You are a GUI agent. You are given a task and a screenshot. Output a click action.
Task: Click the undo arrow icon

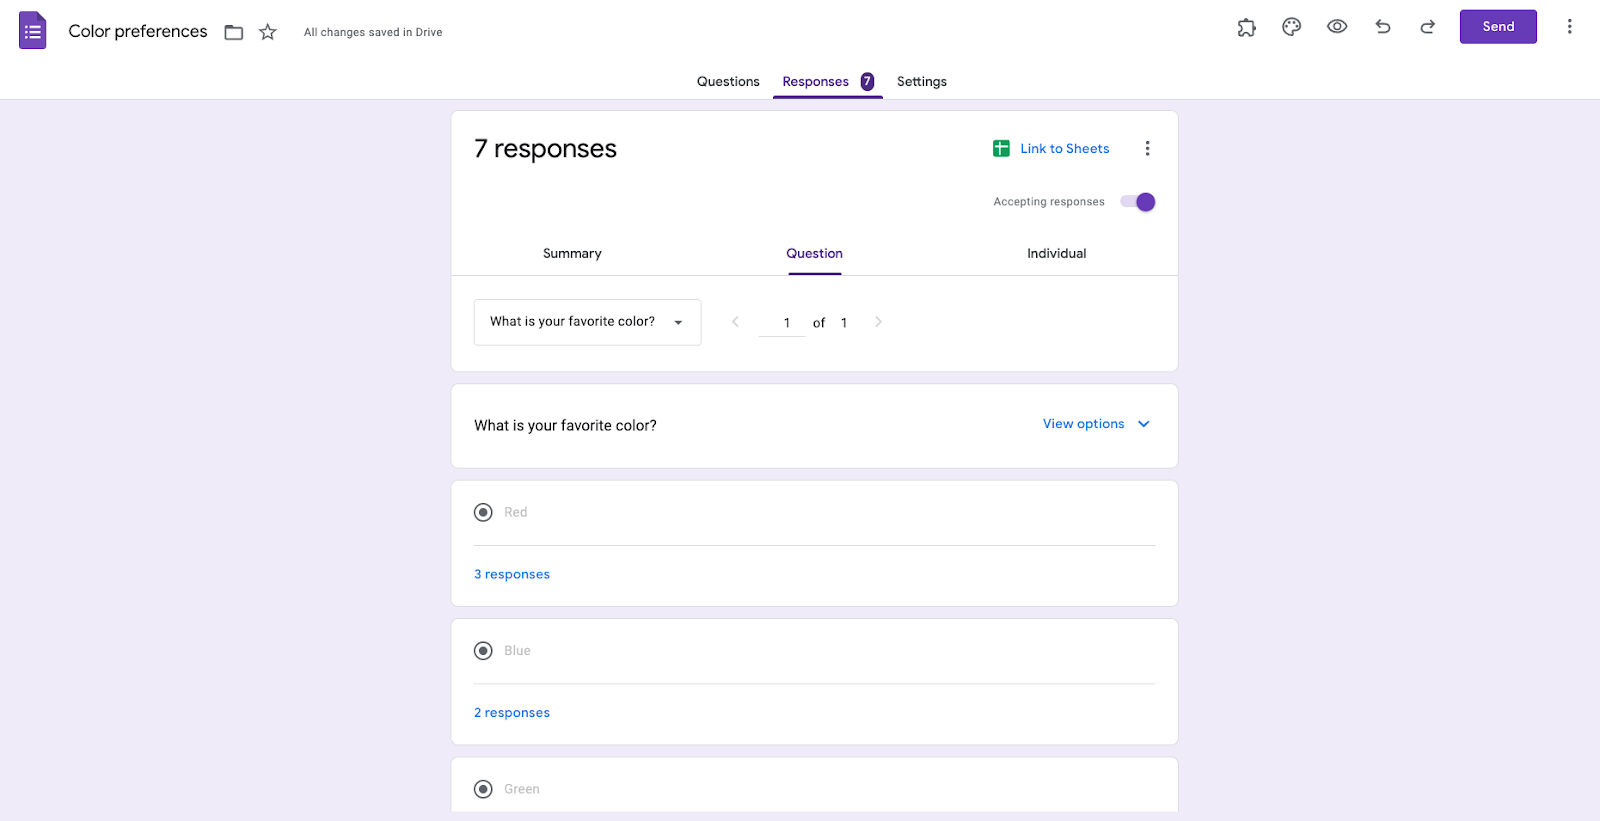(x=1383, y=27)
